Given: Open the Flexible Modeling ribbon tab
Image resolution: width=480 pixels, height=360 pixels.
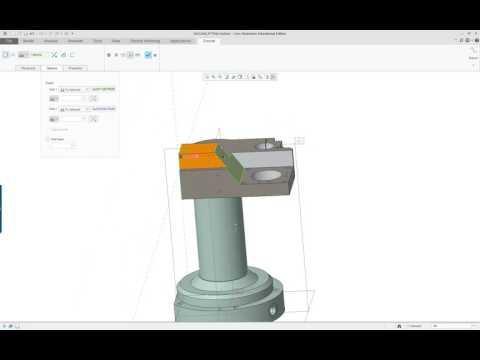Looking at the screenshot, I should [145, 41].
